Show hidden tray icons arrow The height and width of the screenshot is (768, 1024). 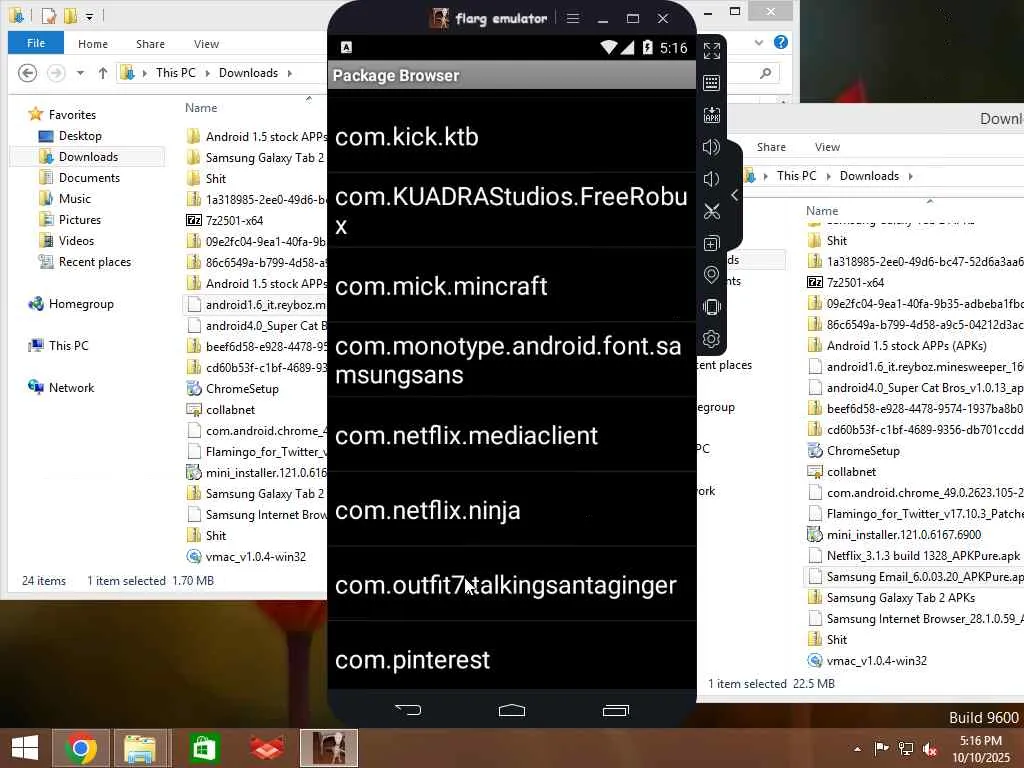pyautogui.click(x=857, y=749)
